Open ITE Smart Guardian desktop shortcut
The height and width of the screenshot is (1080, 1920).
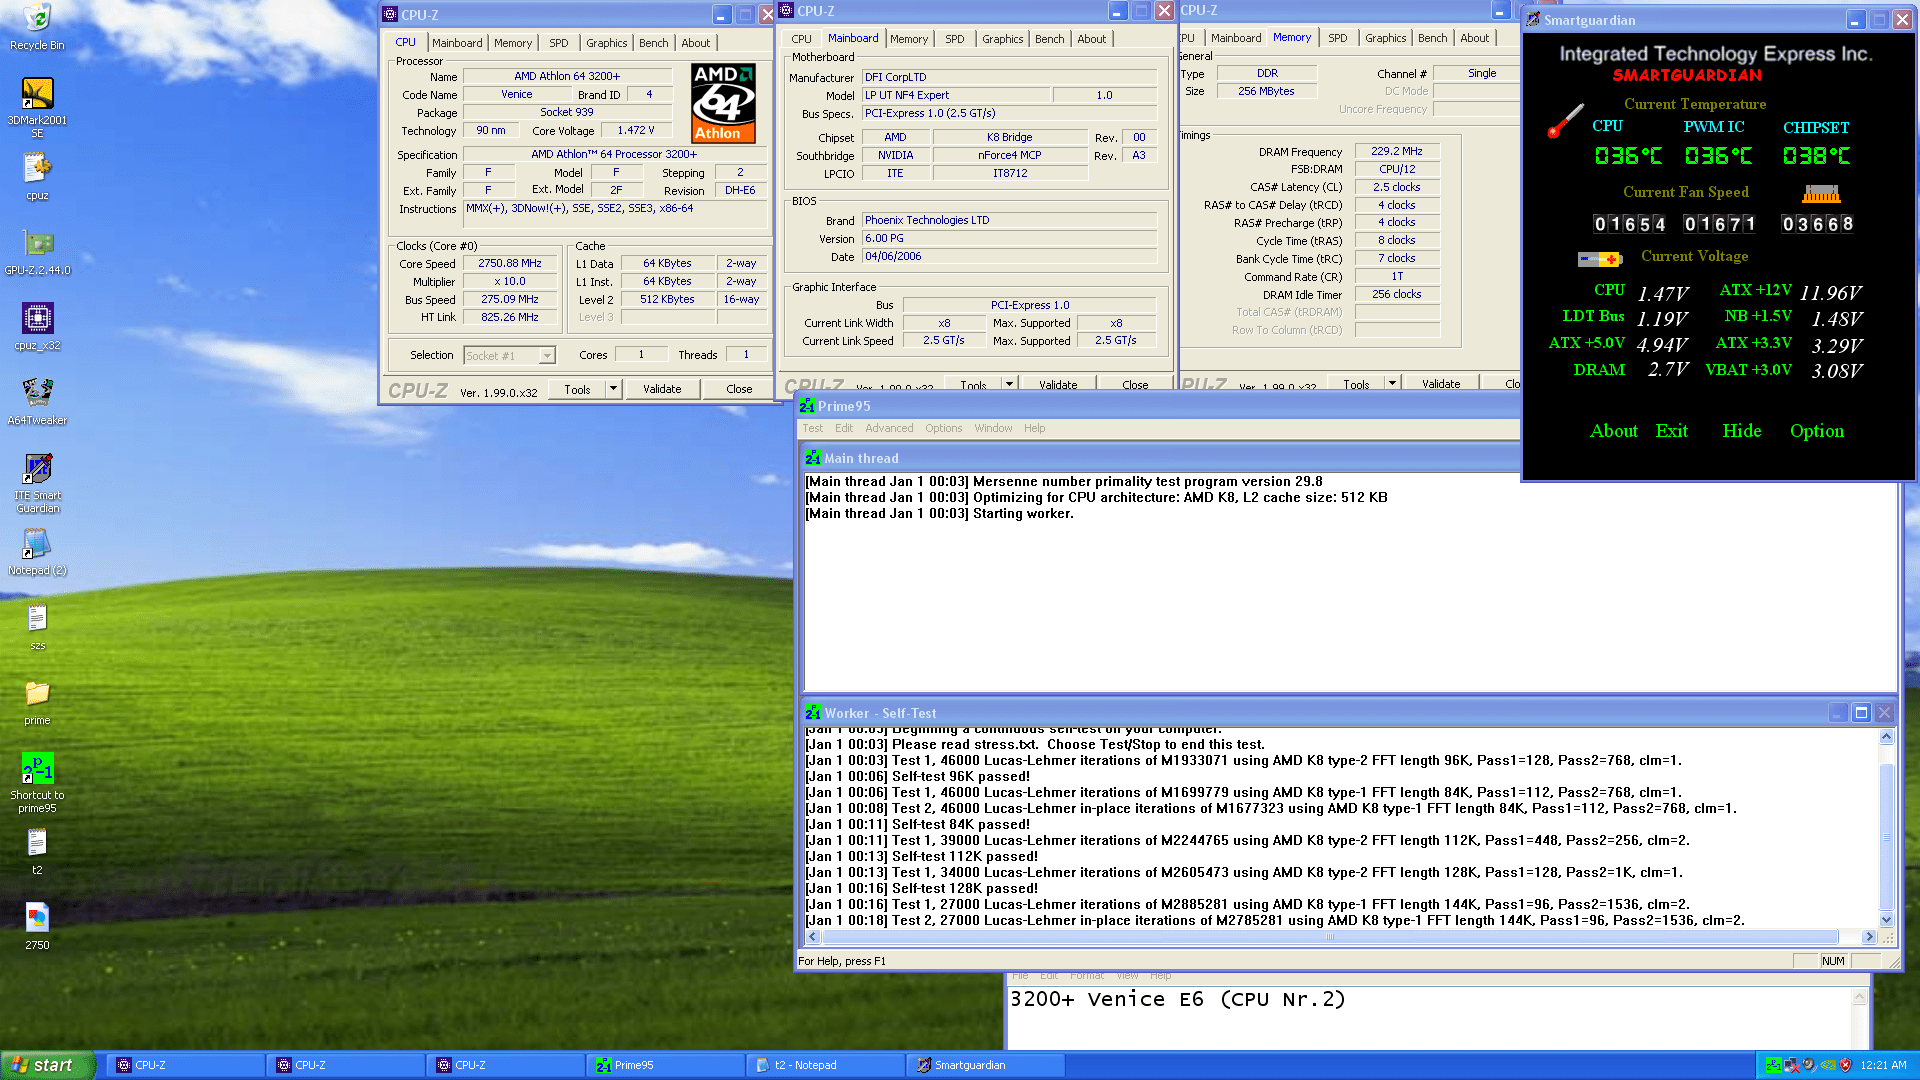pos(37,470)
